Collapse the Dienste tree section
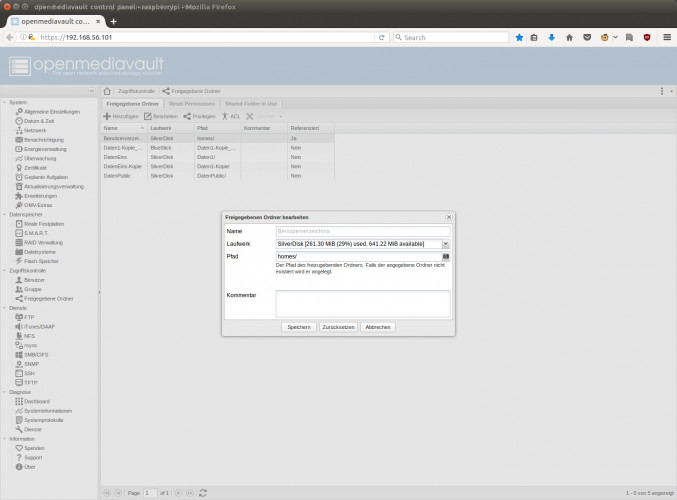677x500 pixels. [4, 308]
